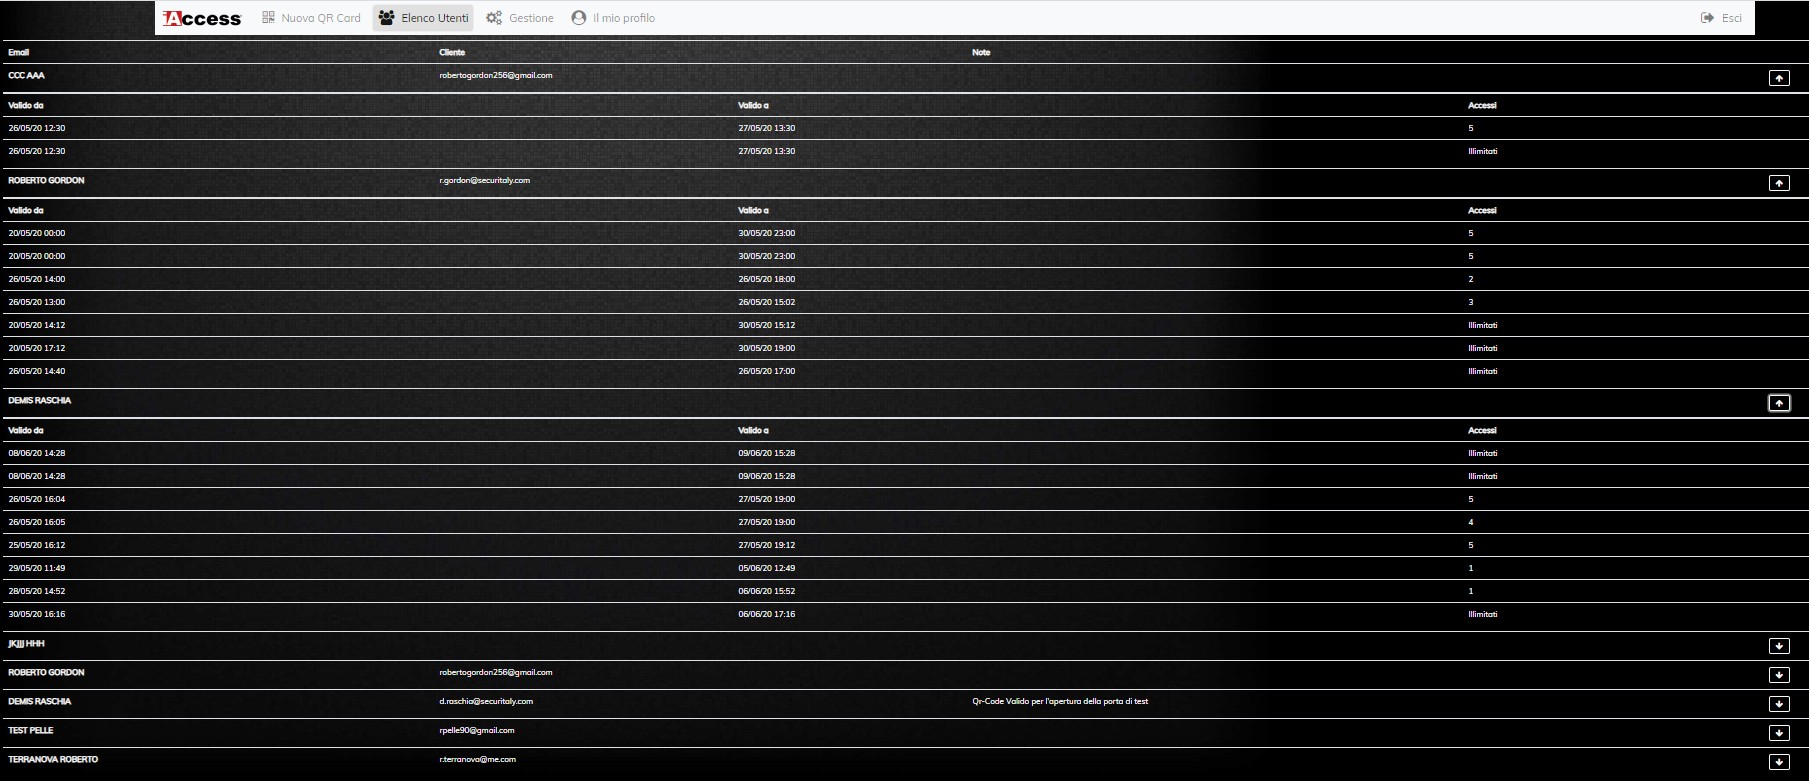The image size is (1809, 781).
Task: Click the profile avatar icon in the navbar
Action: click(x=578, y=18)
